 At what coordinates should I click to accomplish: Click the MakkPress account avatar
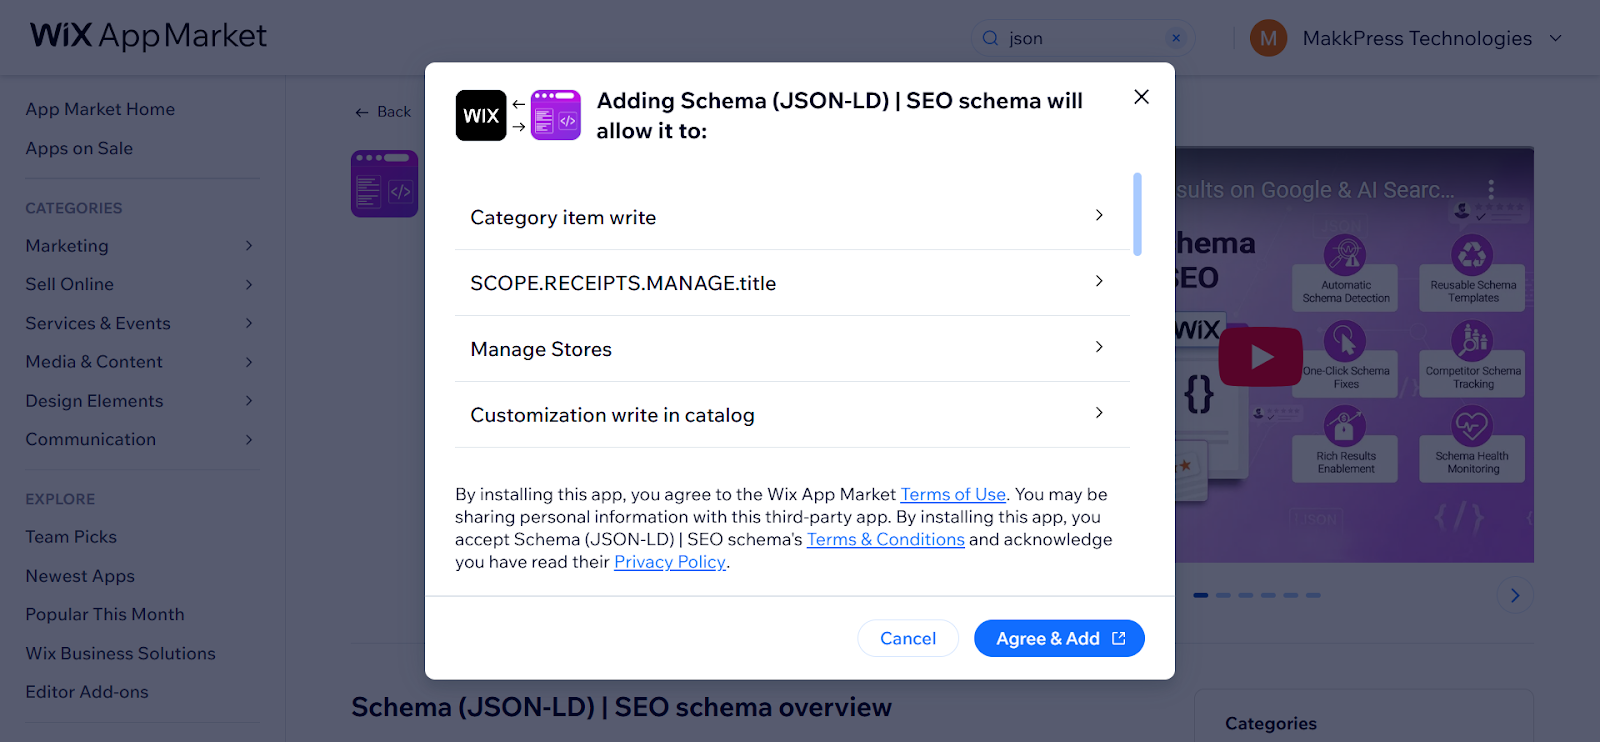[x=1268, y=38]
